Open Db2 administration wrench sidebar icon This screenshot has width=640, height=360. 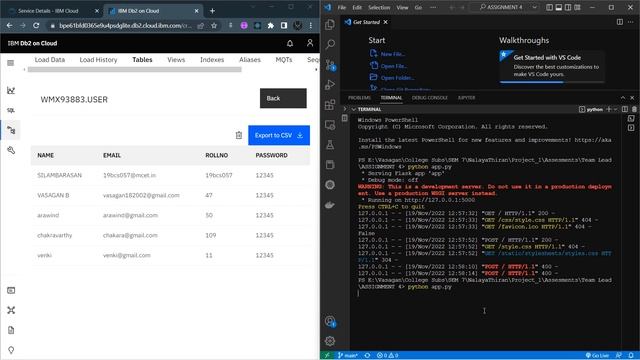[x=11, y=150]
